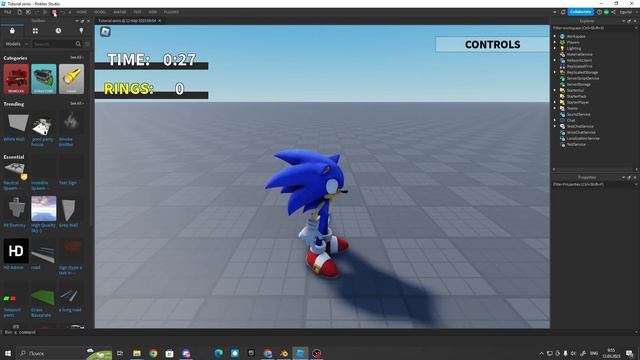Open File Explorer from the taskbar
The image size is (640, 360).
pyautogui.click(x=137, y=353)
